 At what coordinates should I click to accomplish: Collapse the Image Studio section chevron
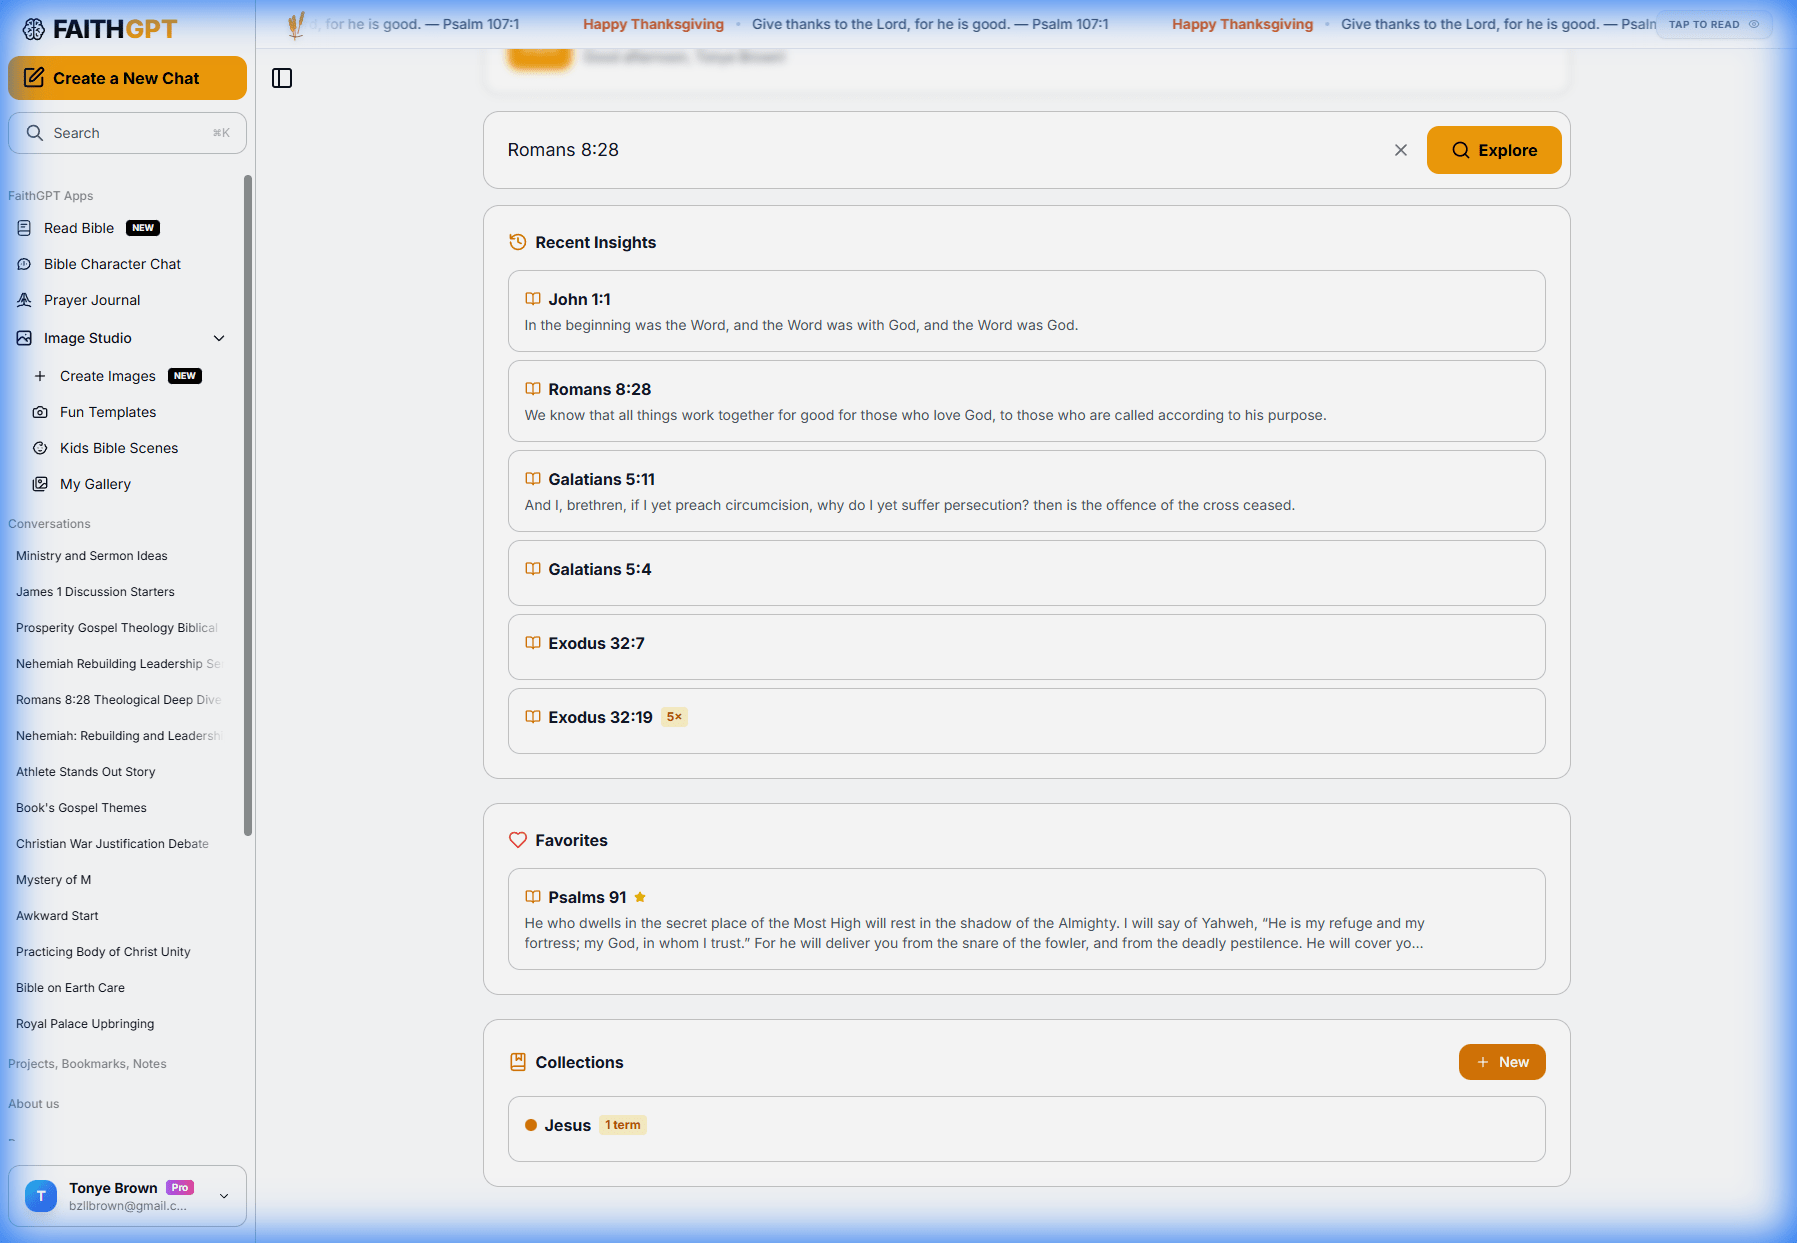219,338
